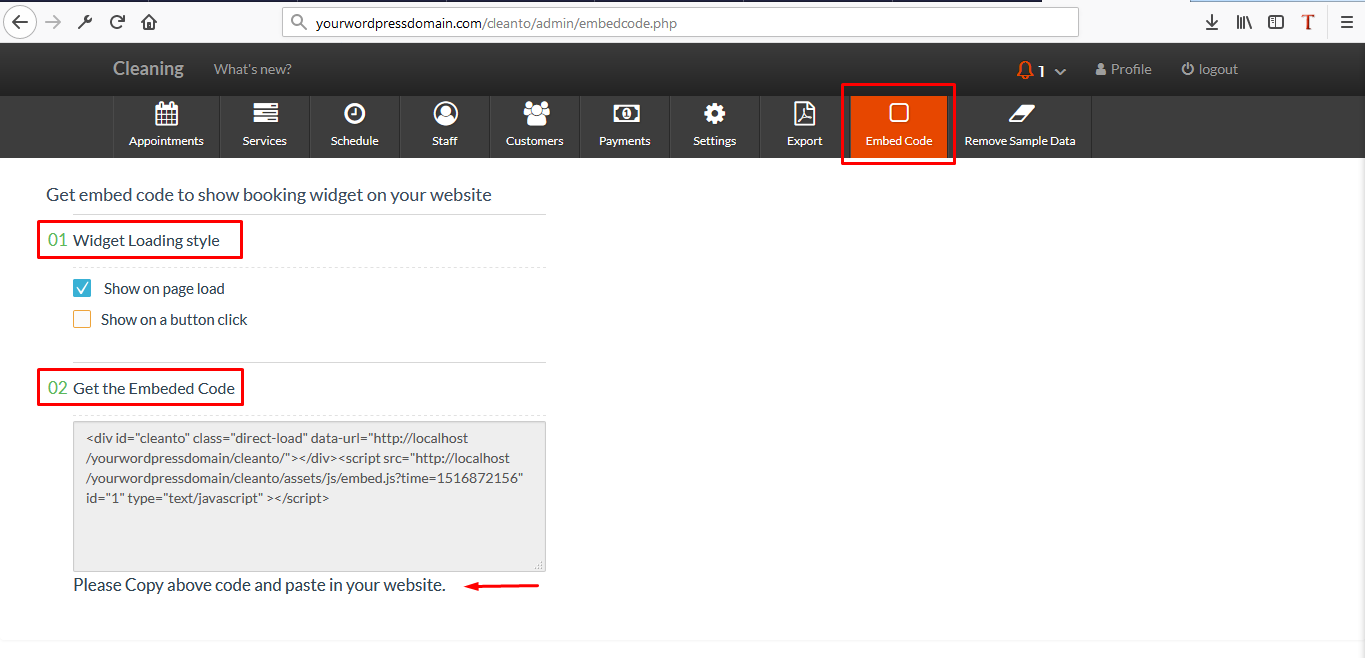1365x658 pixels.
Task: Enable the Show on a button click checkbox
Action: point(82,319)
